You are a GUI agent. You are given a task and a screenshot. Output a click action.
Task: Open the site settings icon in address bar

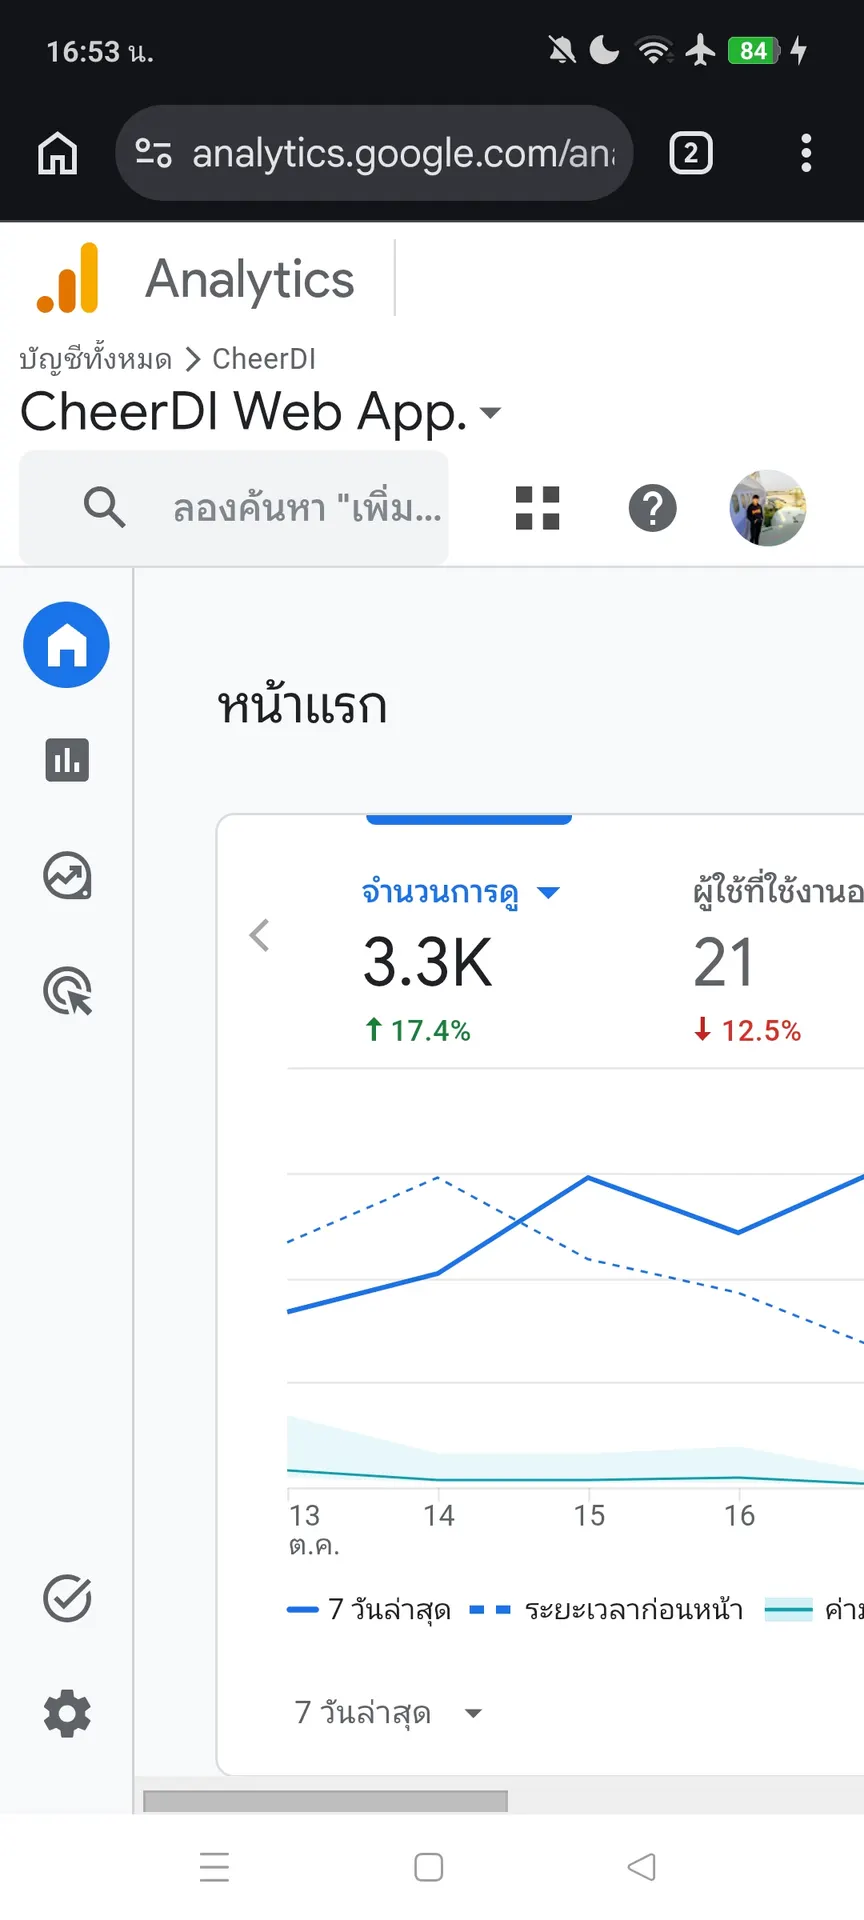(153, 153)
